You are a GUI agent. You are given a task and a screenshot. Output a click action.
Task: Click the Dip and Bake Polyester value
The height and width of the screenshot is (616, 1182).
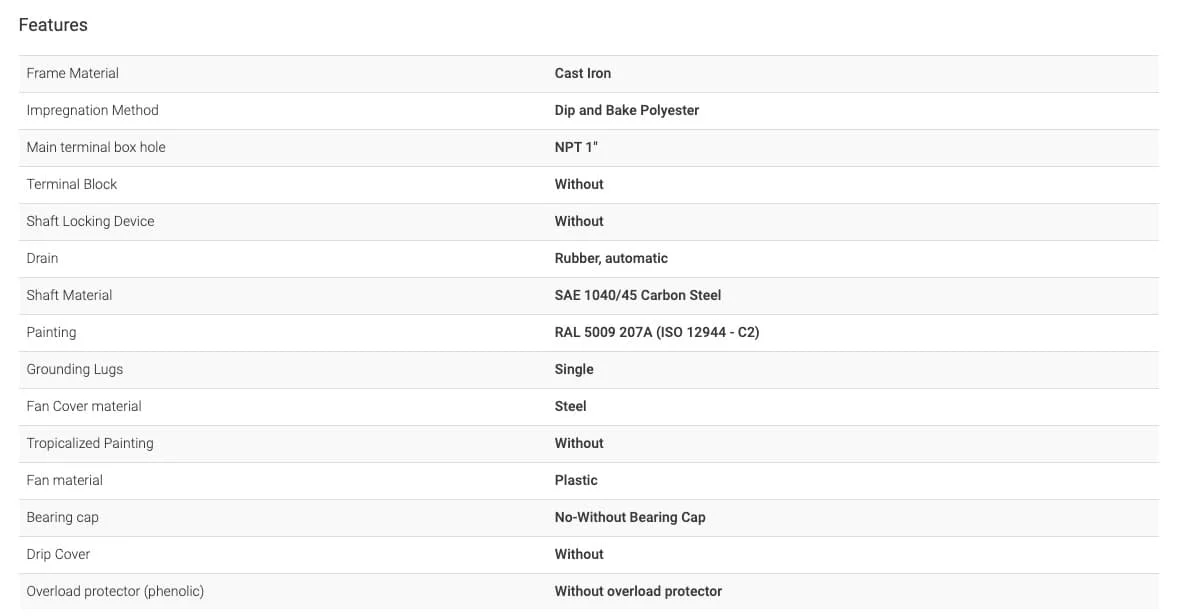tap(626, 110)
